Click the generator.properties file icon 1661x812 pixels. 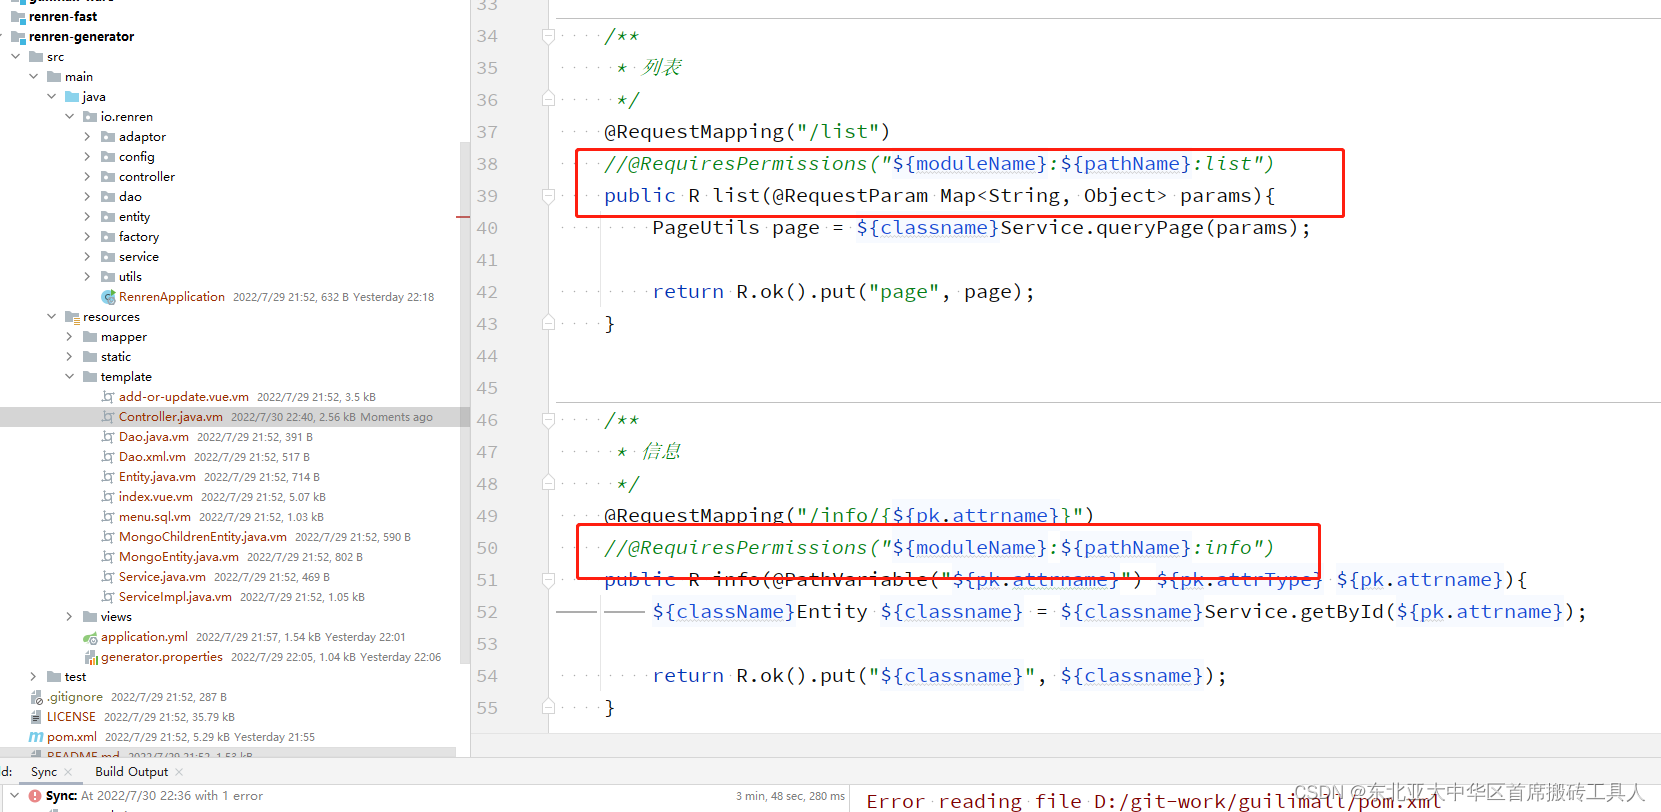coord(90,657)
